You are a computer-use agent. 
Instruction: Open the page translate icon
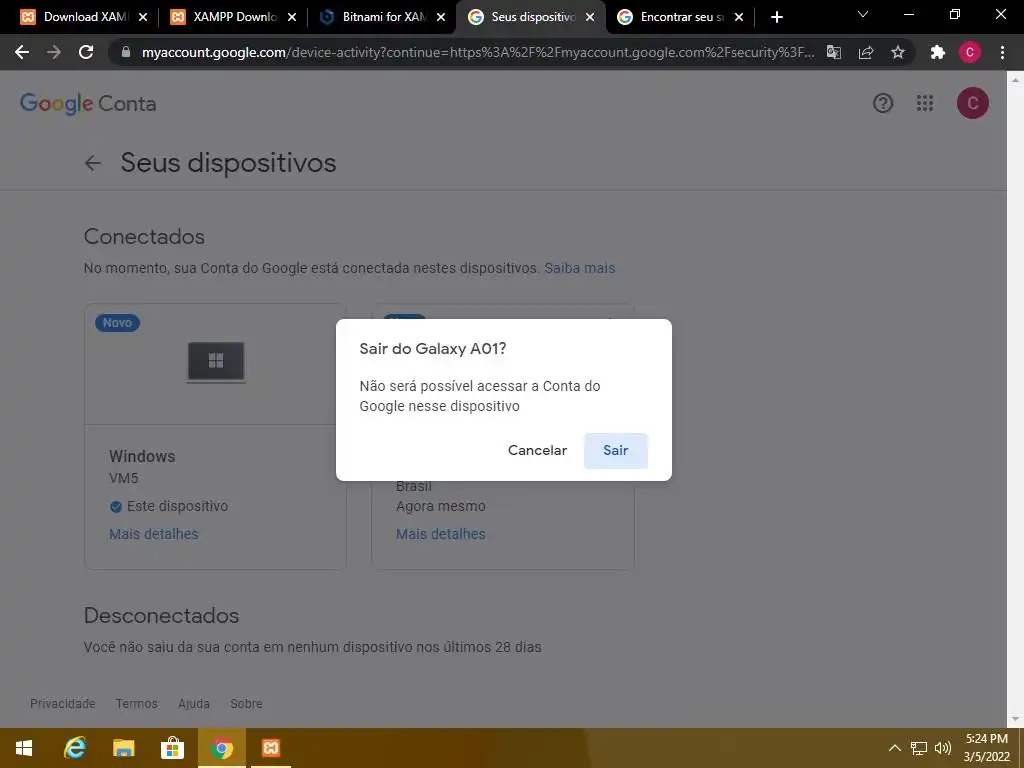(833, 52)
